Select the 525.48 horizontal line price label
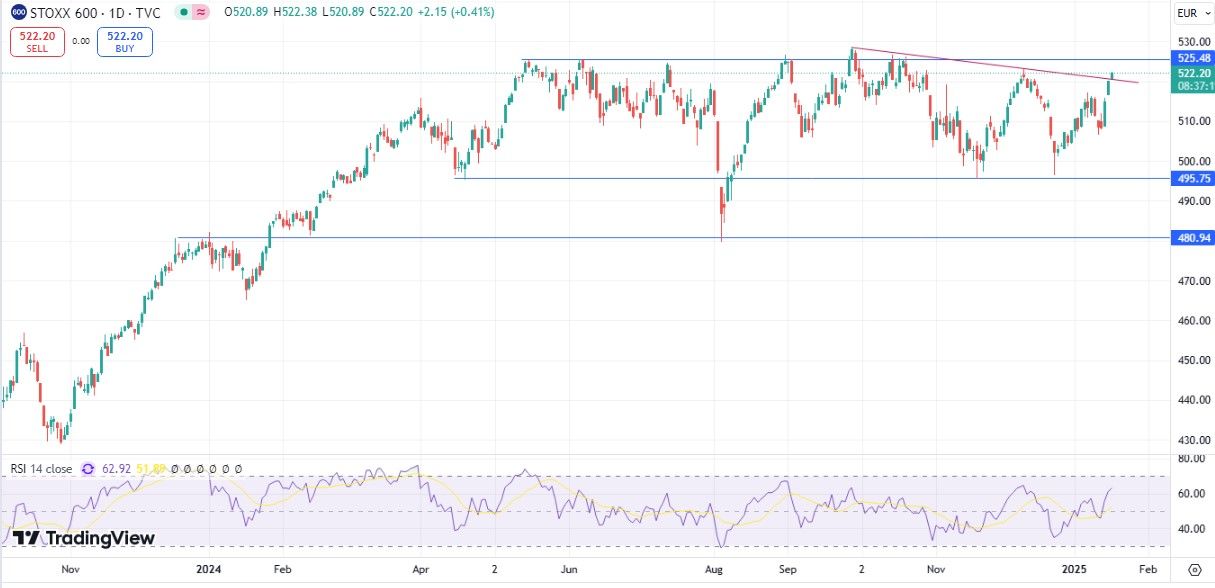The image size is (1215, 588). coord(1194,60)
